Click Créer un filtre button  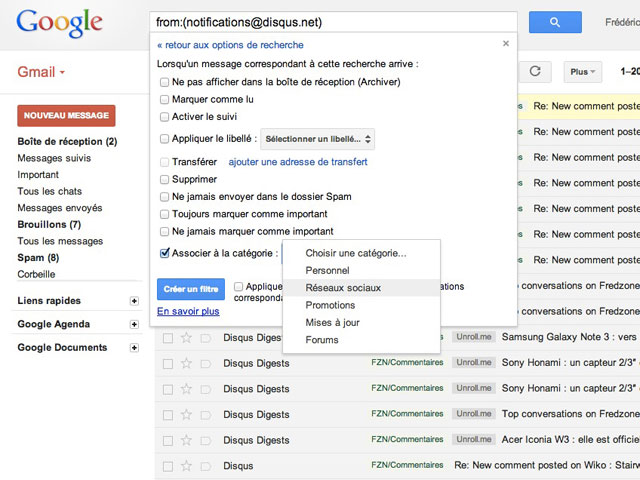(x=191, y=289)
